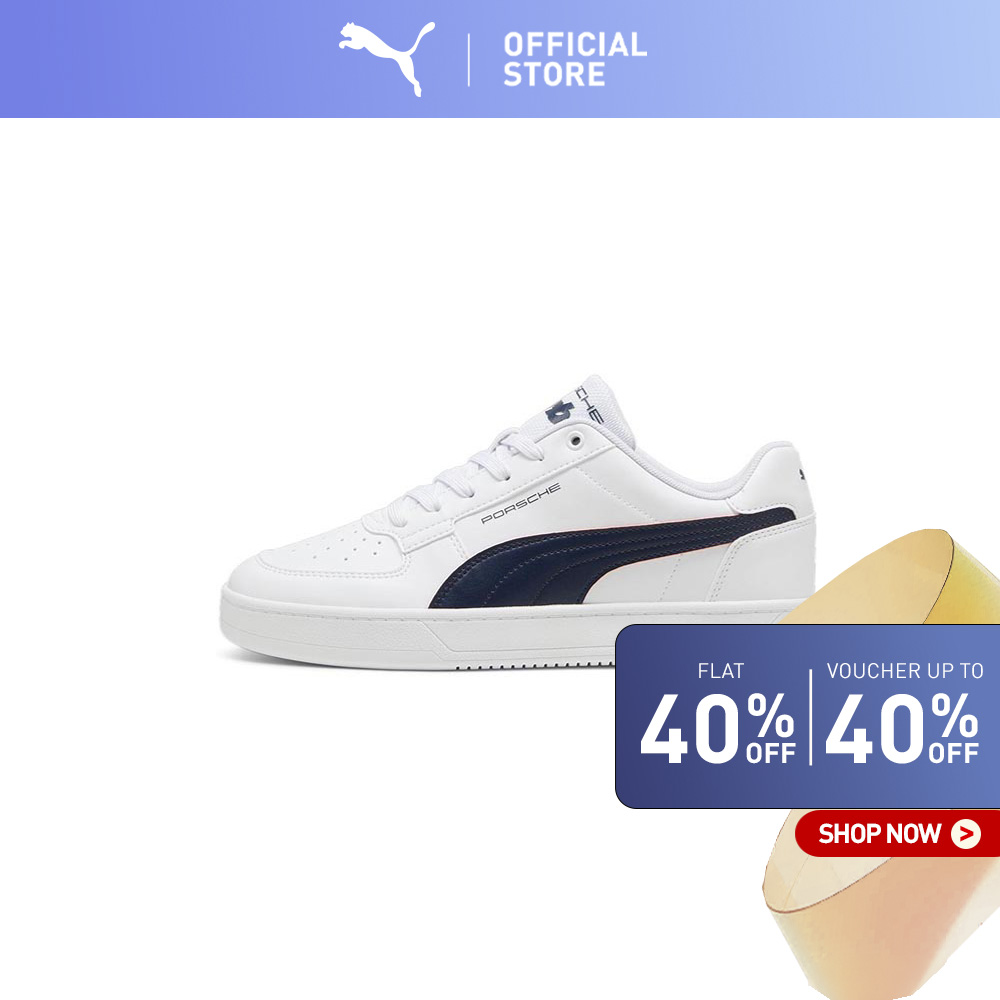Click the metal eyelet on shoe collar

click(575, 441)
